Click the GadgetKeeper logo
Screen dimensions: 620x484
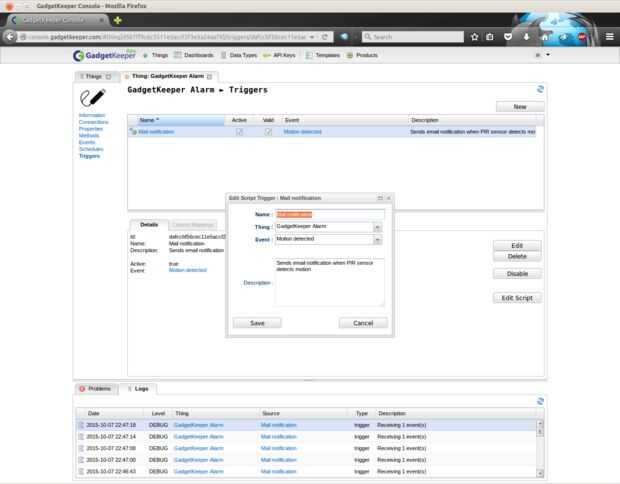point(104,55)
